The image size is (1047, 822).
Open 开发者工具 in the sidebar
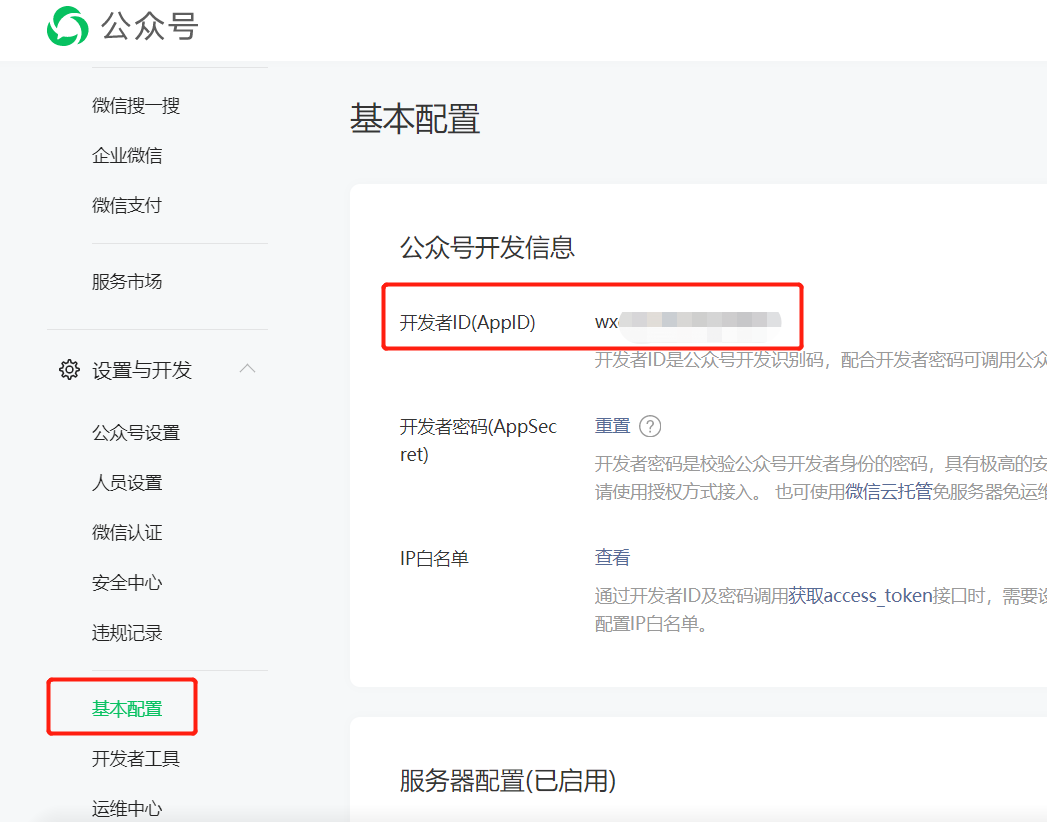[x=136, y=759]
